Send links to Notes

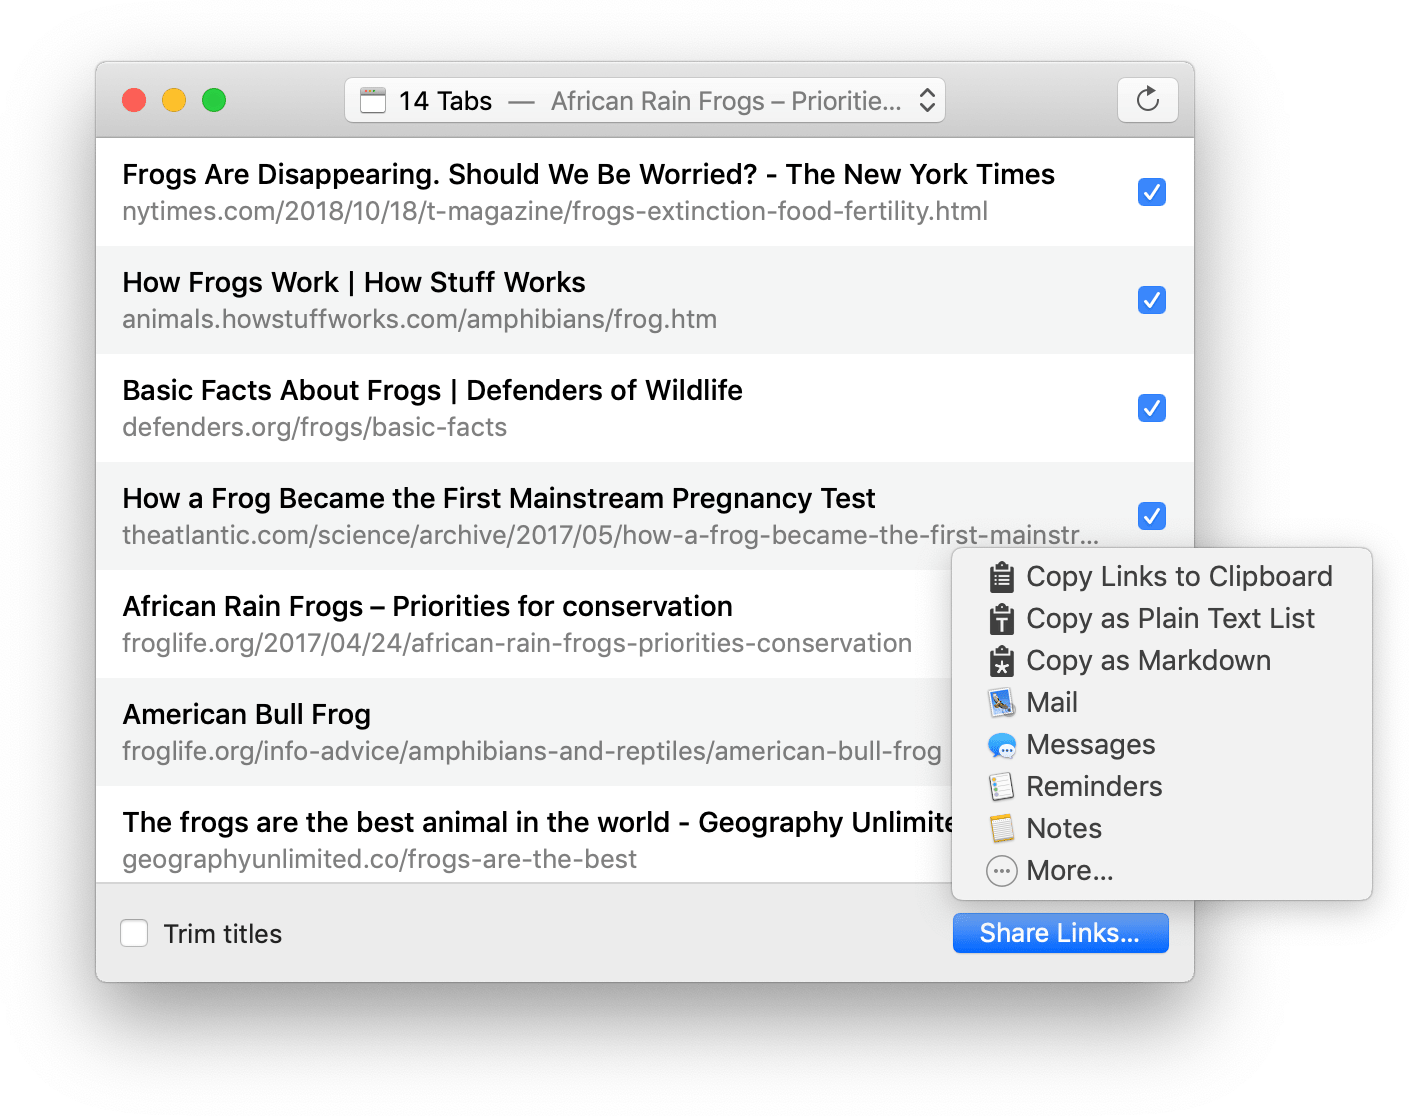pyautogui.click(x=1162, y=829)
